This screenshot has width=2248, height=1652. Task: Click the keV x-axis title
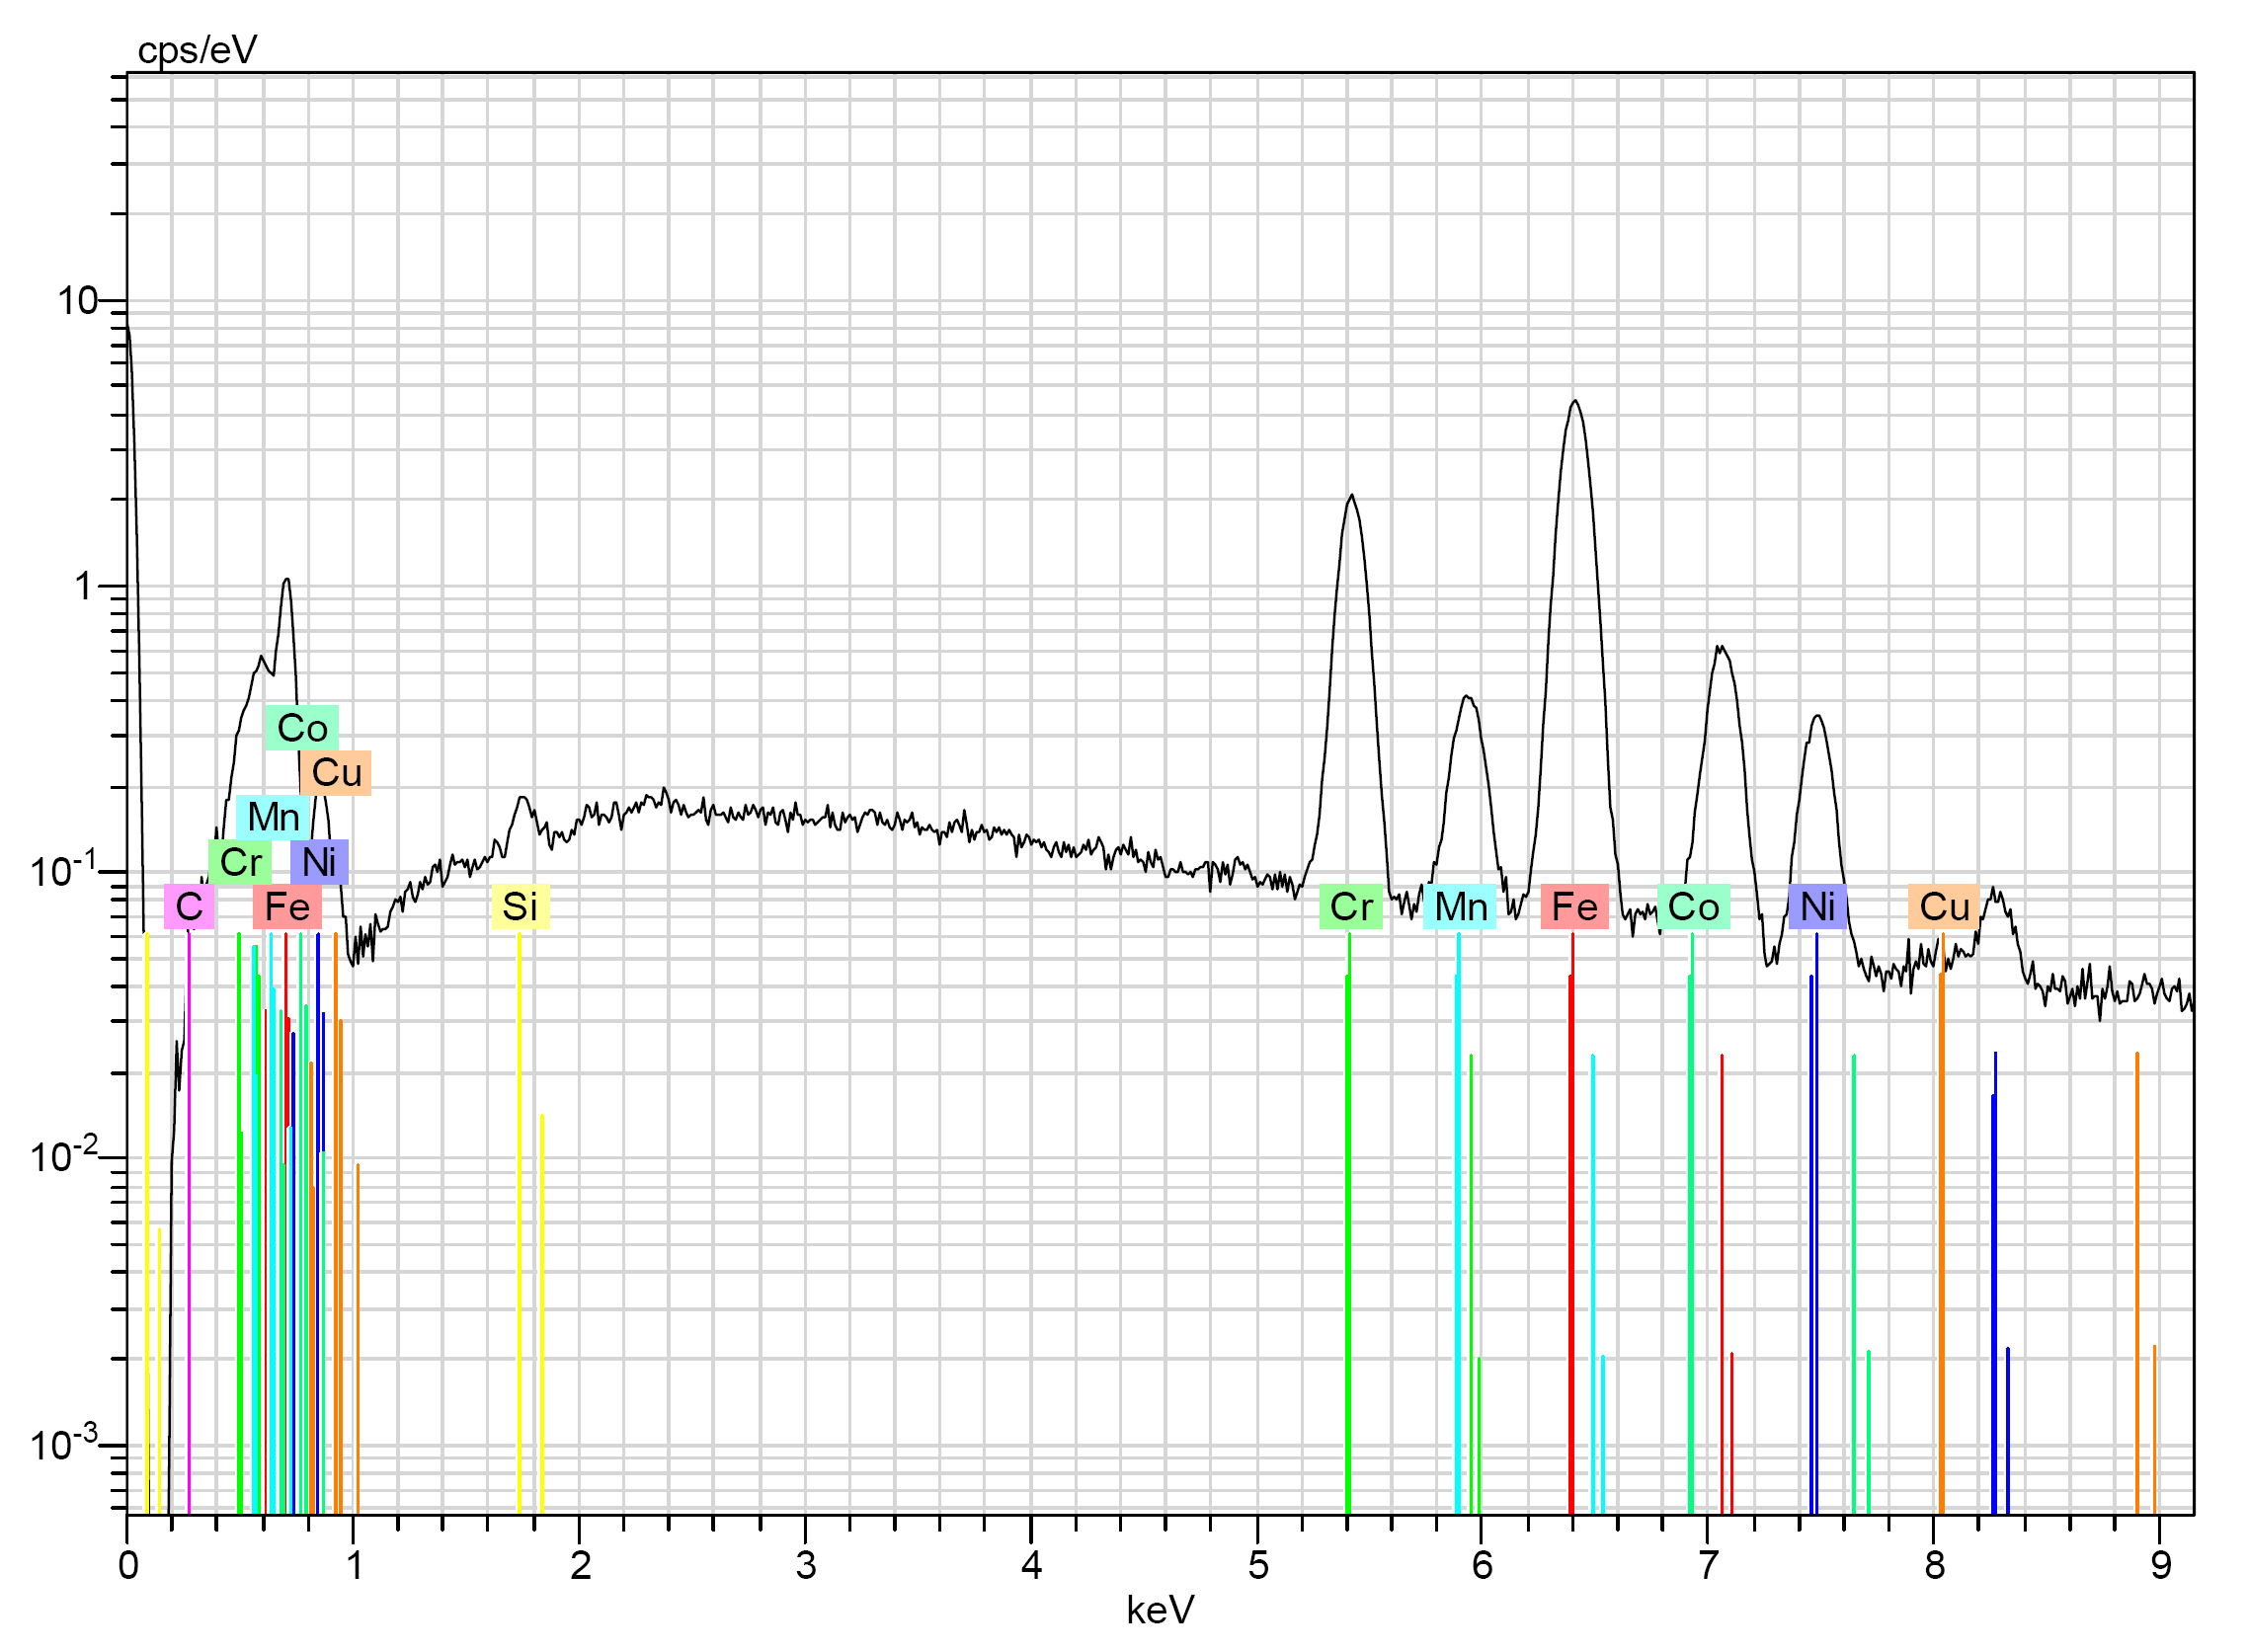click(x=1160, y=1610)
